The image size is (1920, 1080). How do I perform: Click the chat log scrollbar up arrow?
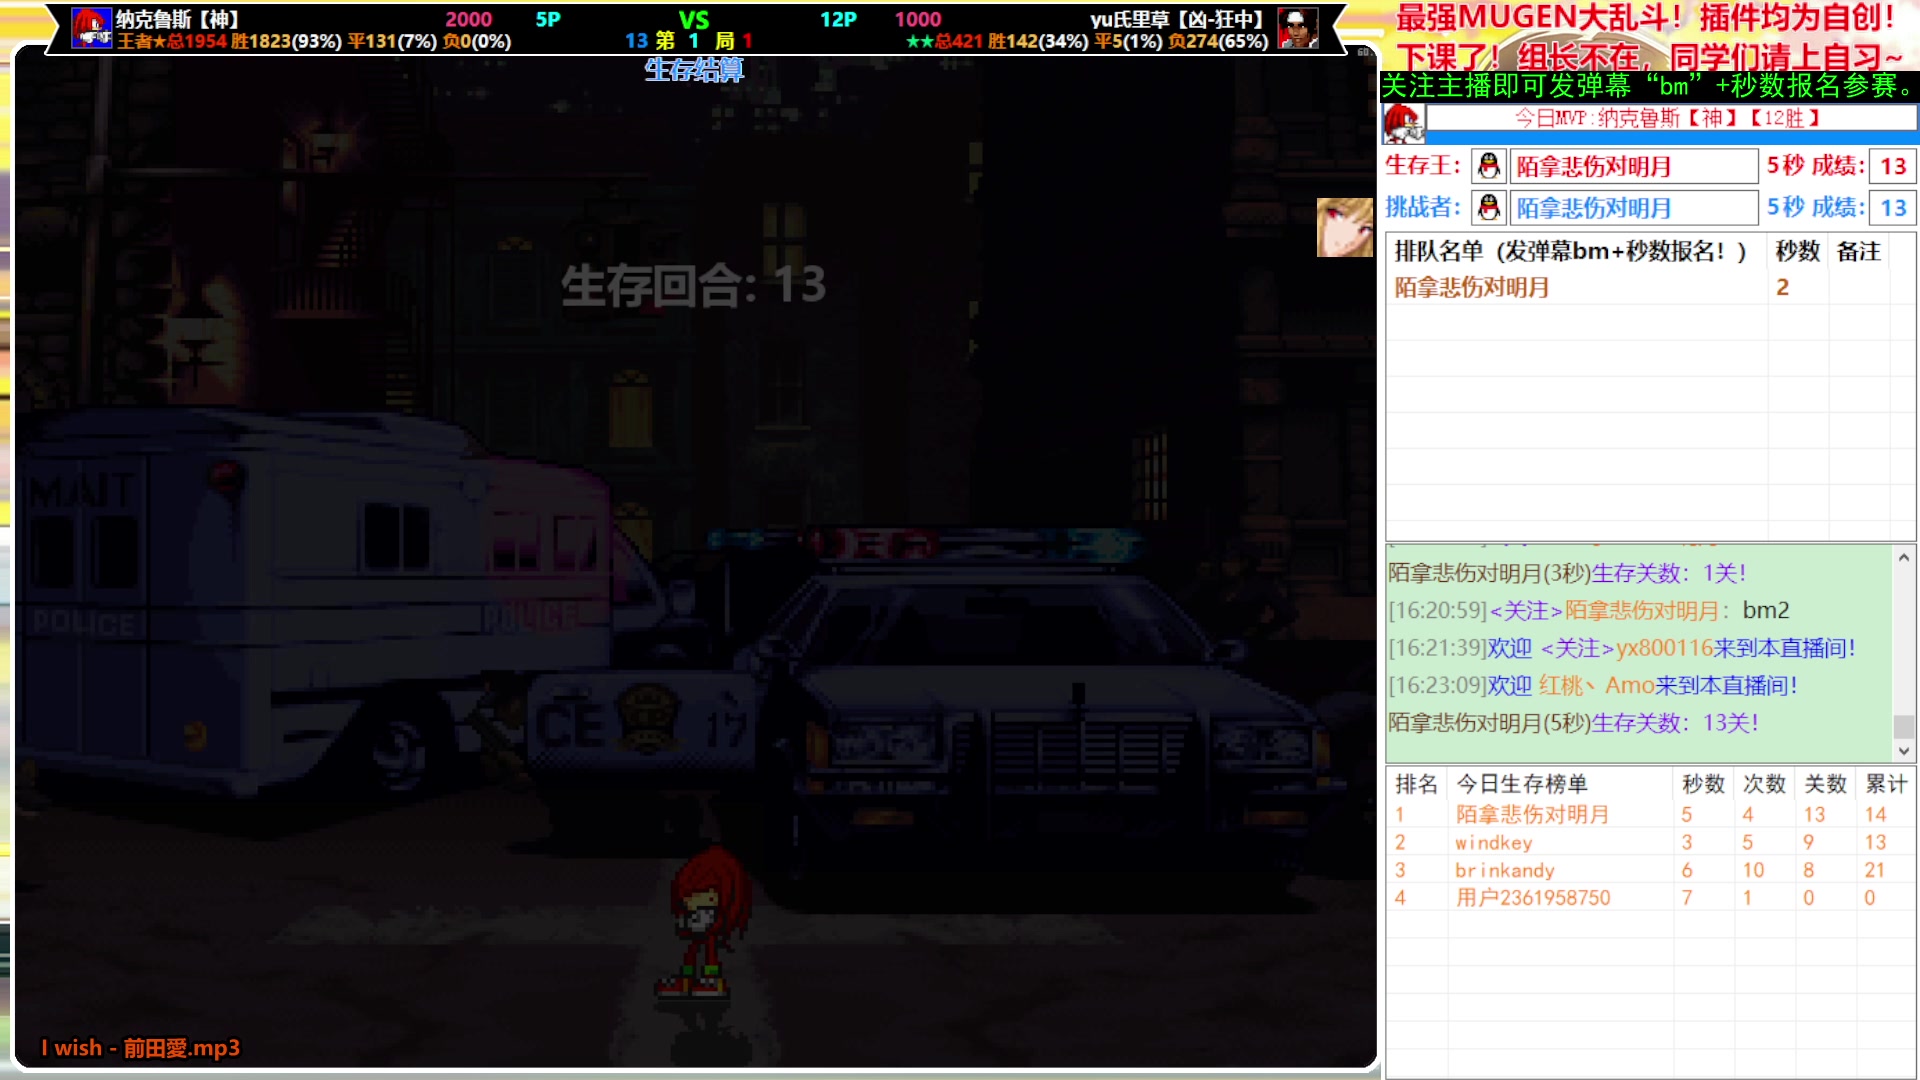1904,558
